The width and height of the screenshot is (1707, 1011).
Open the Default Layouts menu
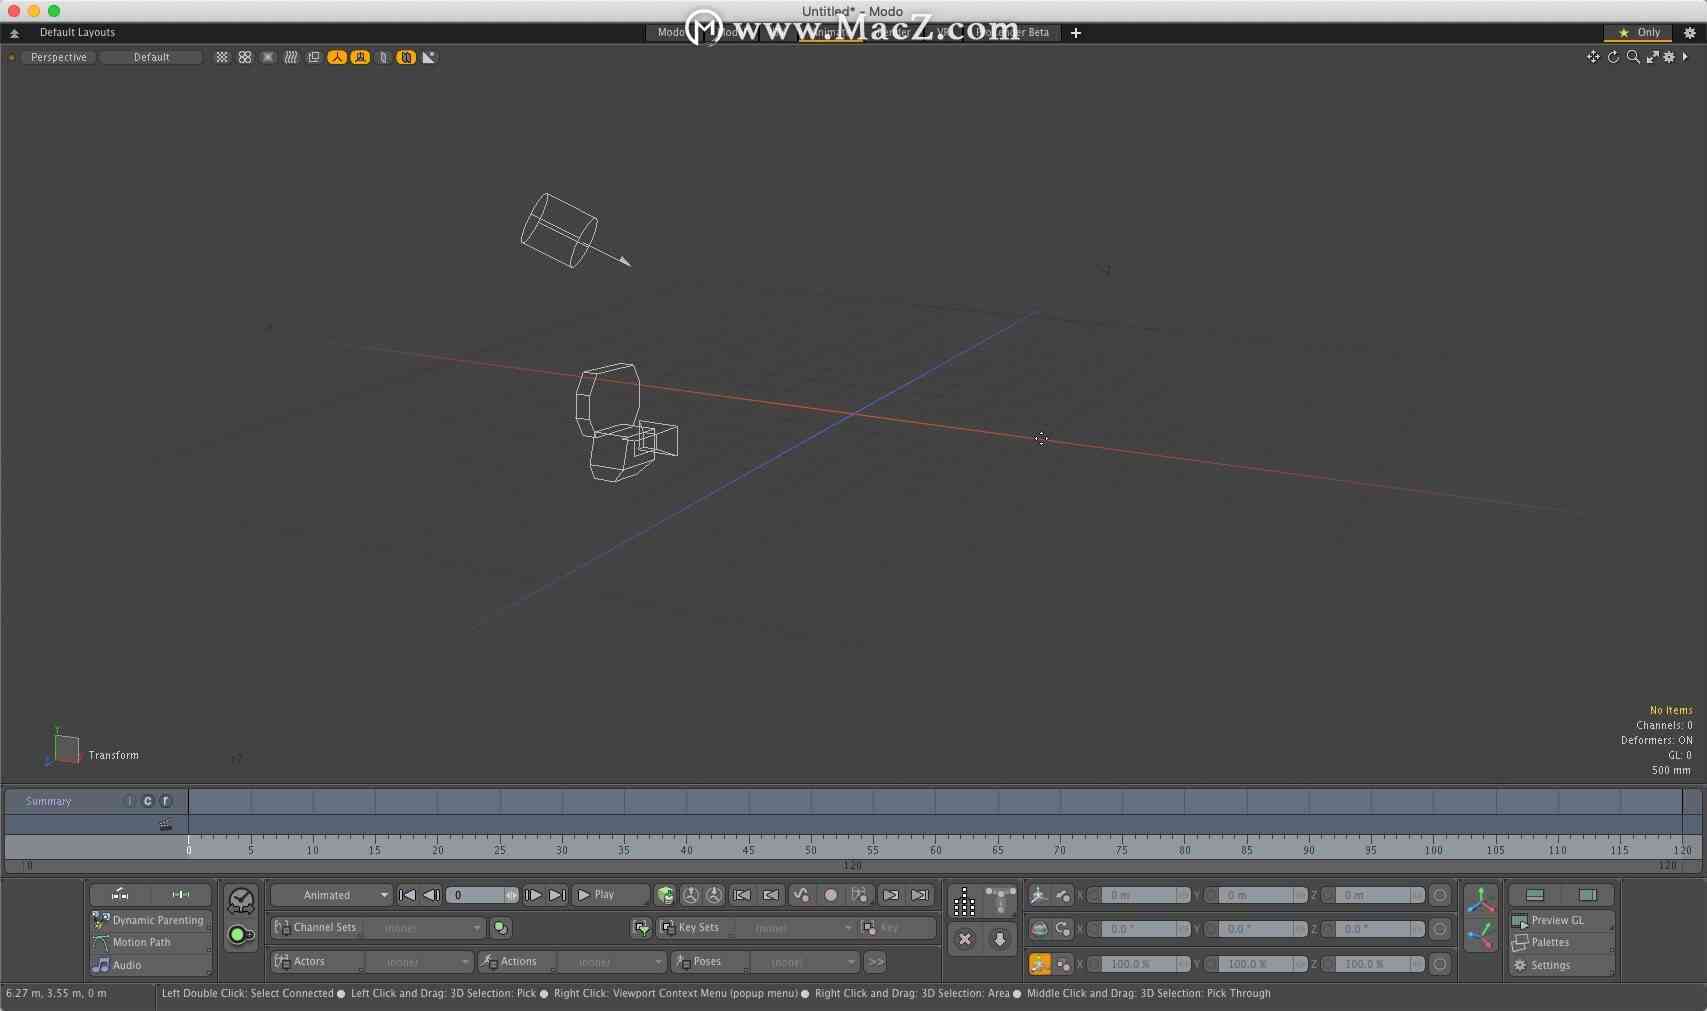point(77,32)
